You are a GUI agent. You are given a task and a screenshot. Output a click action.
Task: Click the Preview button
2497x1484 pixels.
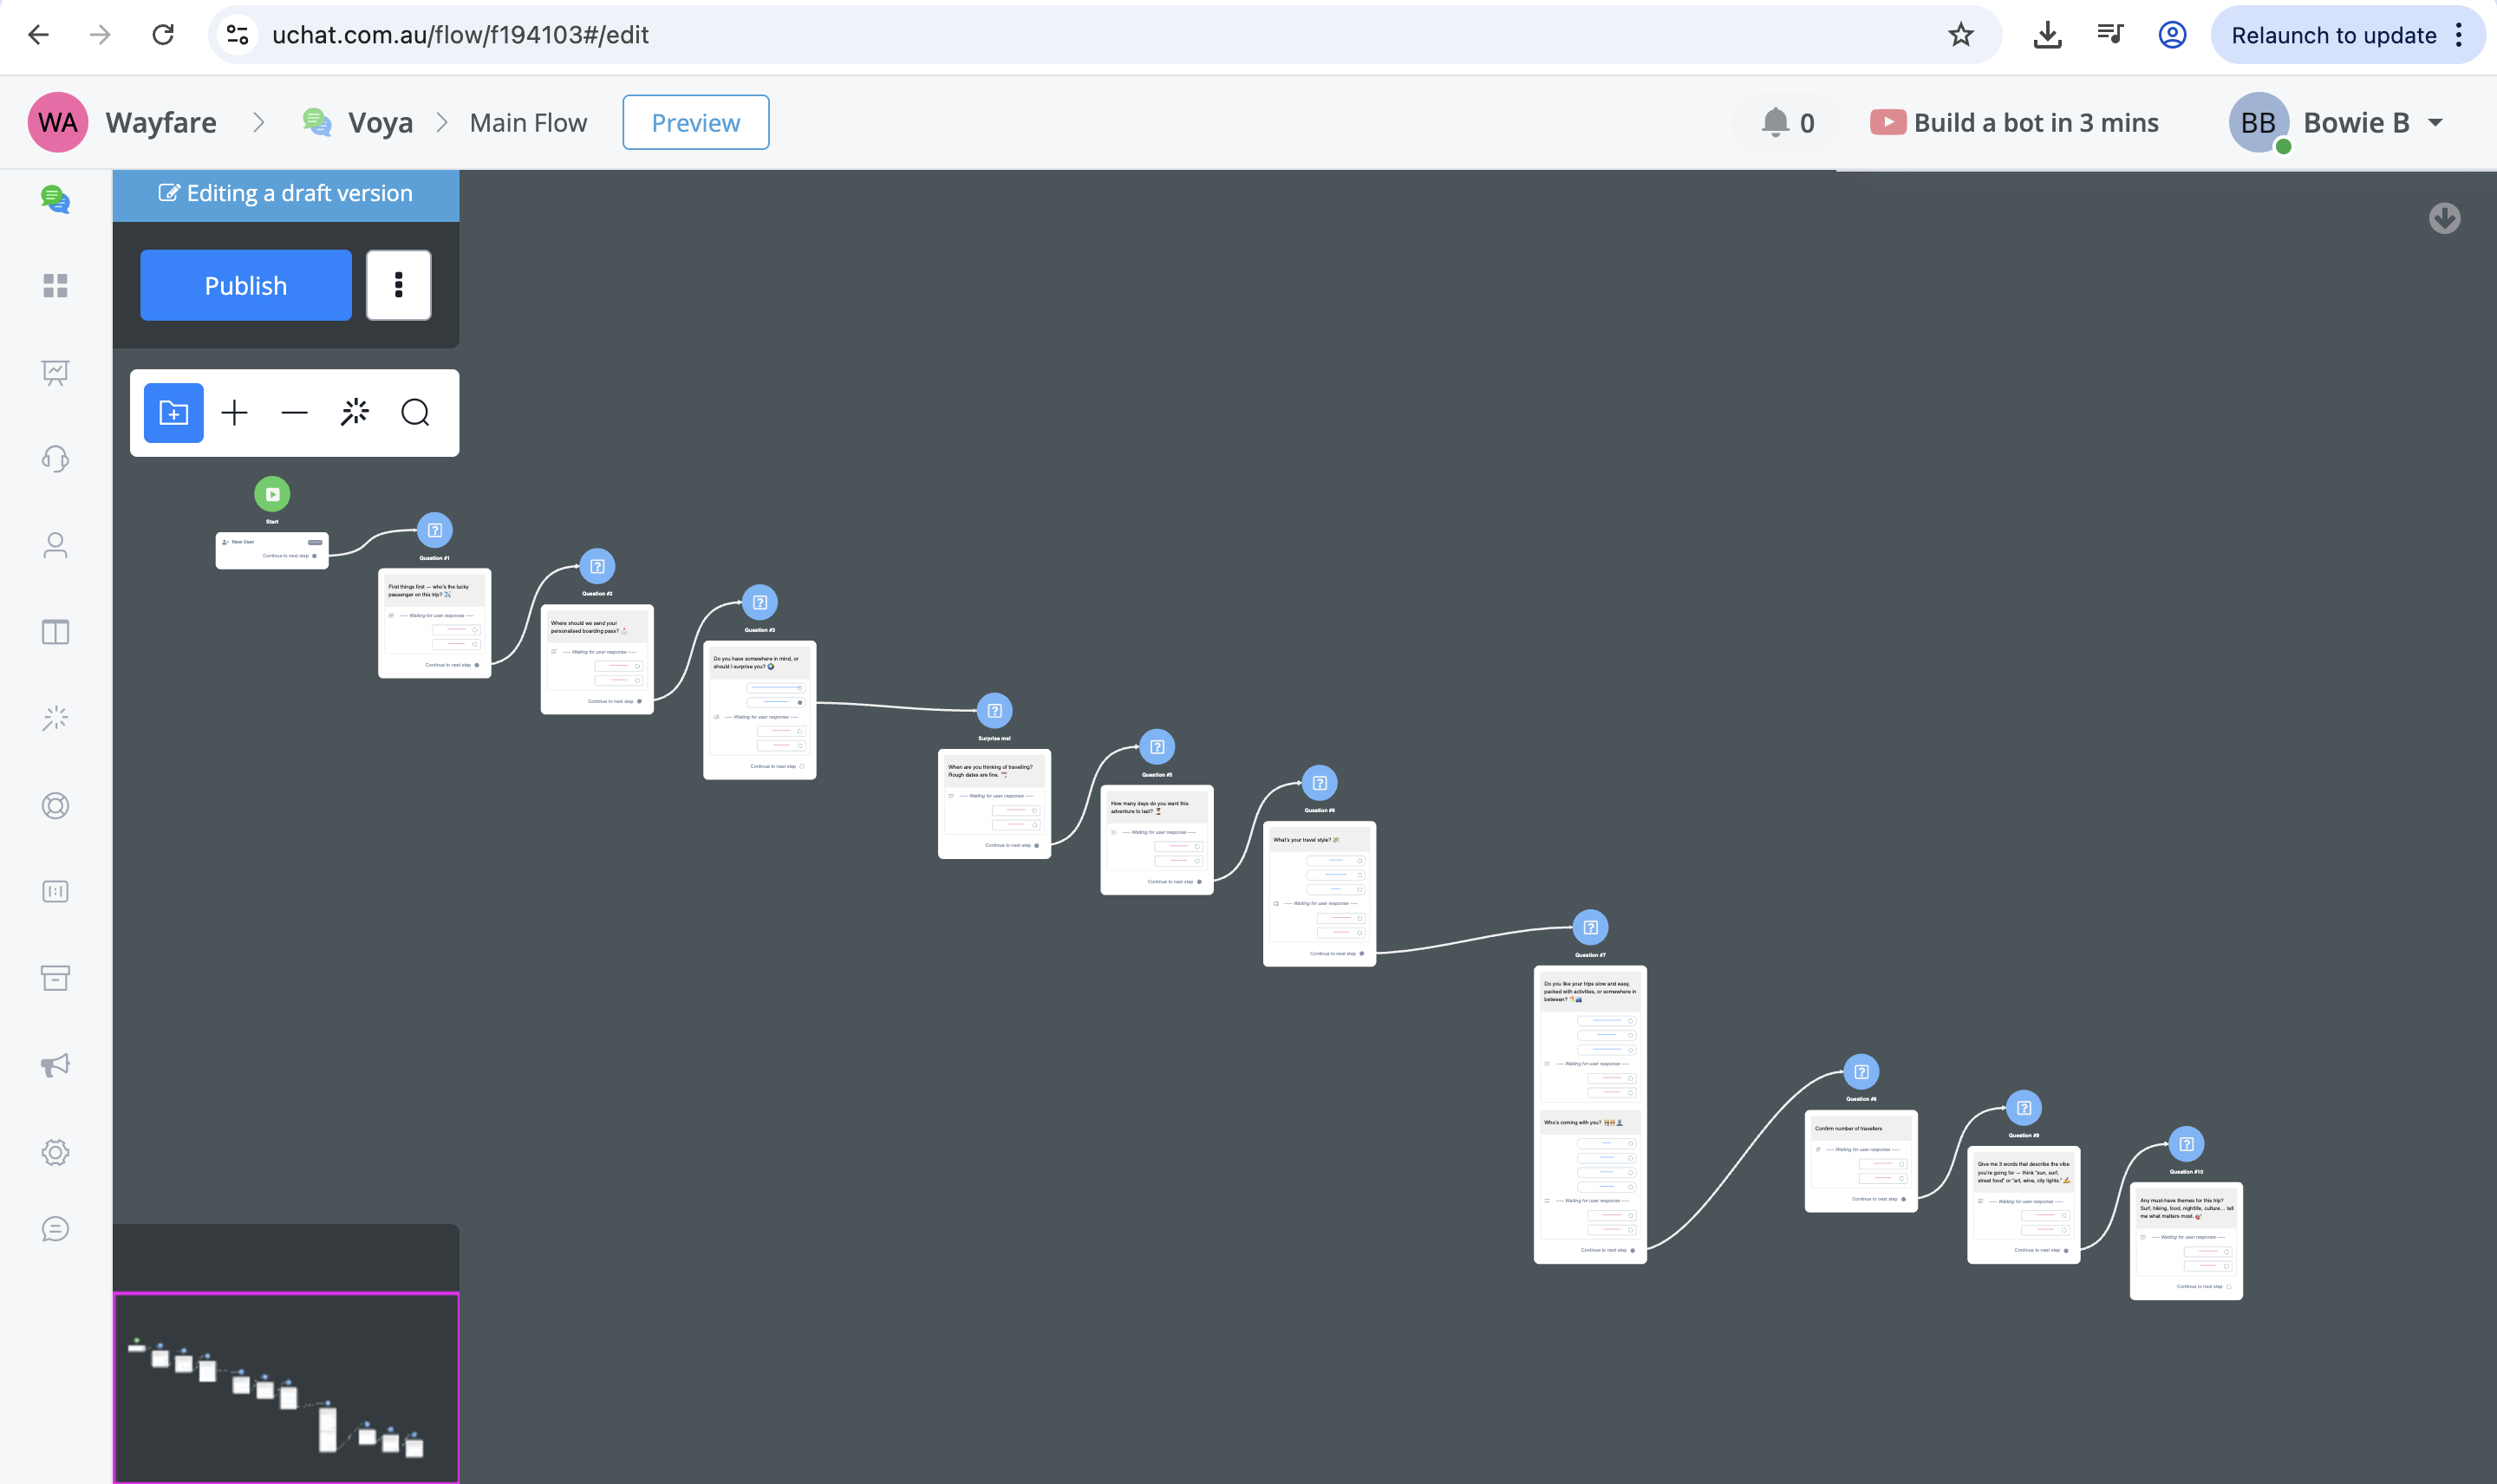tap(695, 122)
